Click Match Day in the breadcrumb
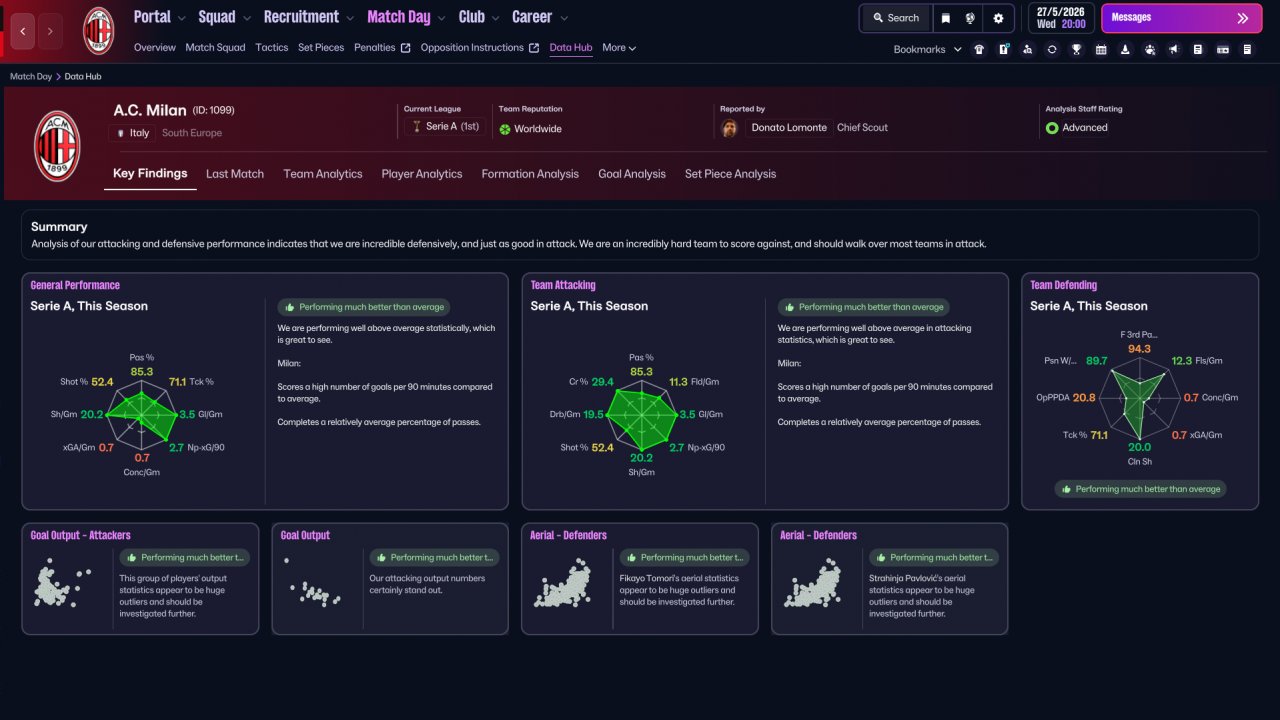 (x=30, y=76)
